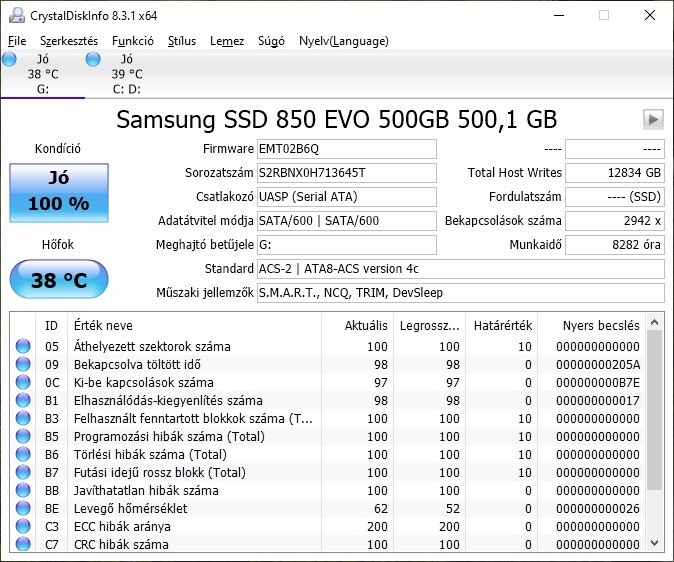
Task: Click status orb of Felhasznált fenntartott blokkok row
Action: pos(23,418)
